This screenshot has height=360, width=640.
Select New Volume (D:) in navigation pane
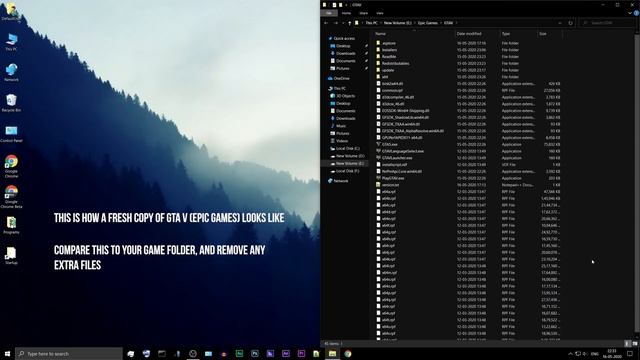[x=349, y=156]
